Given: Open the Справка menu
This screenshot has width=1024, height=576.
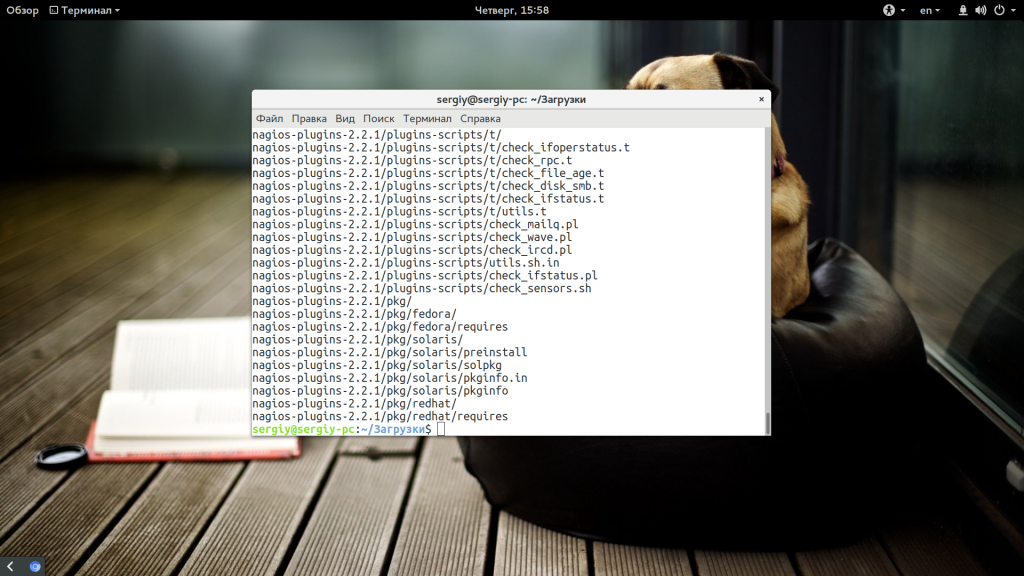Looking at the screenshot, I should (x=480, y=118).
